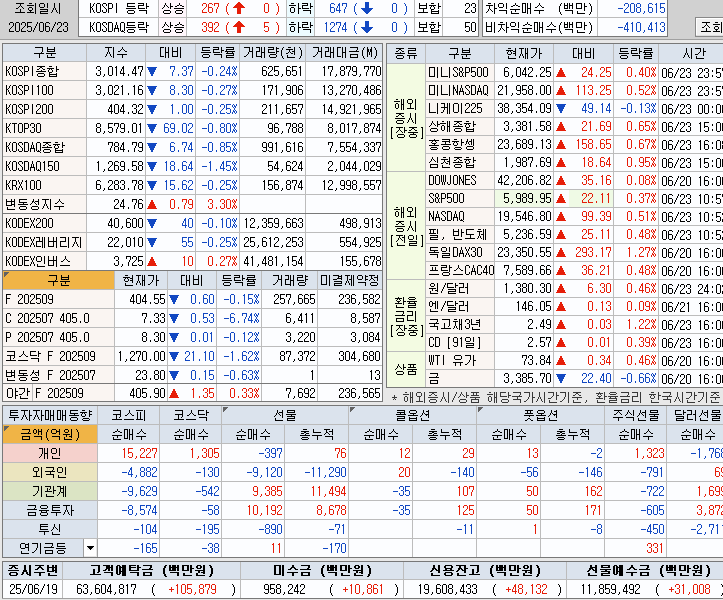
Task: Click the 투자자매매동향 header cell
Action: point(50,416)
